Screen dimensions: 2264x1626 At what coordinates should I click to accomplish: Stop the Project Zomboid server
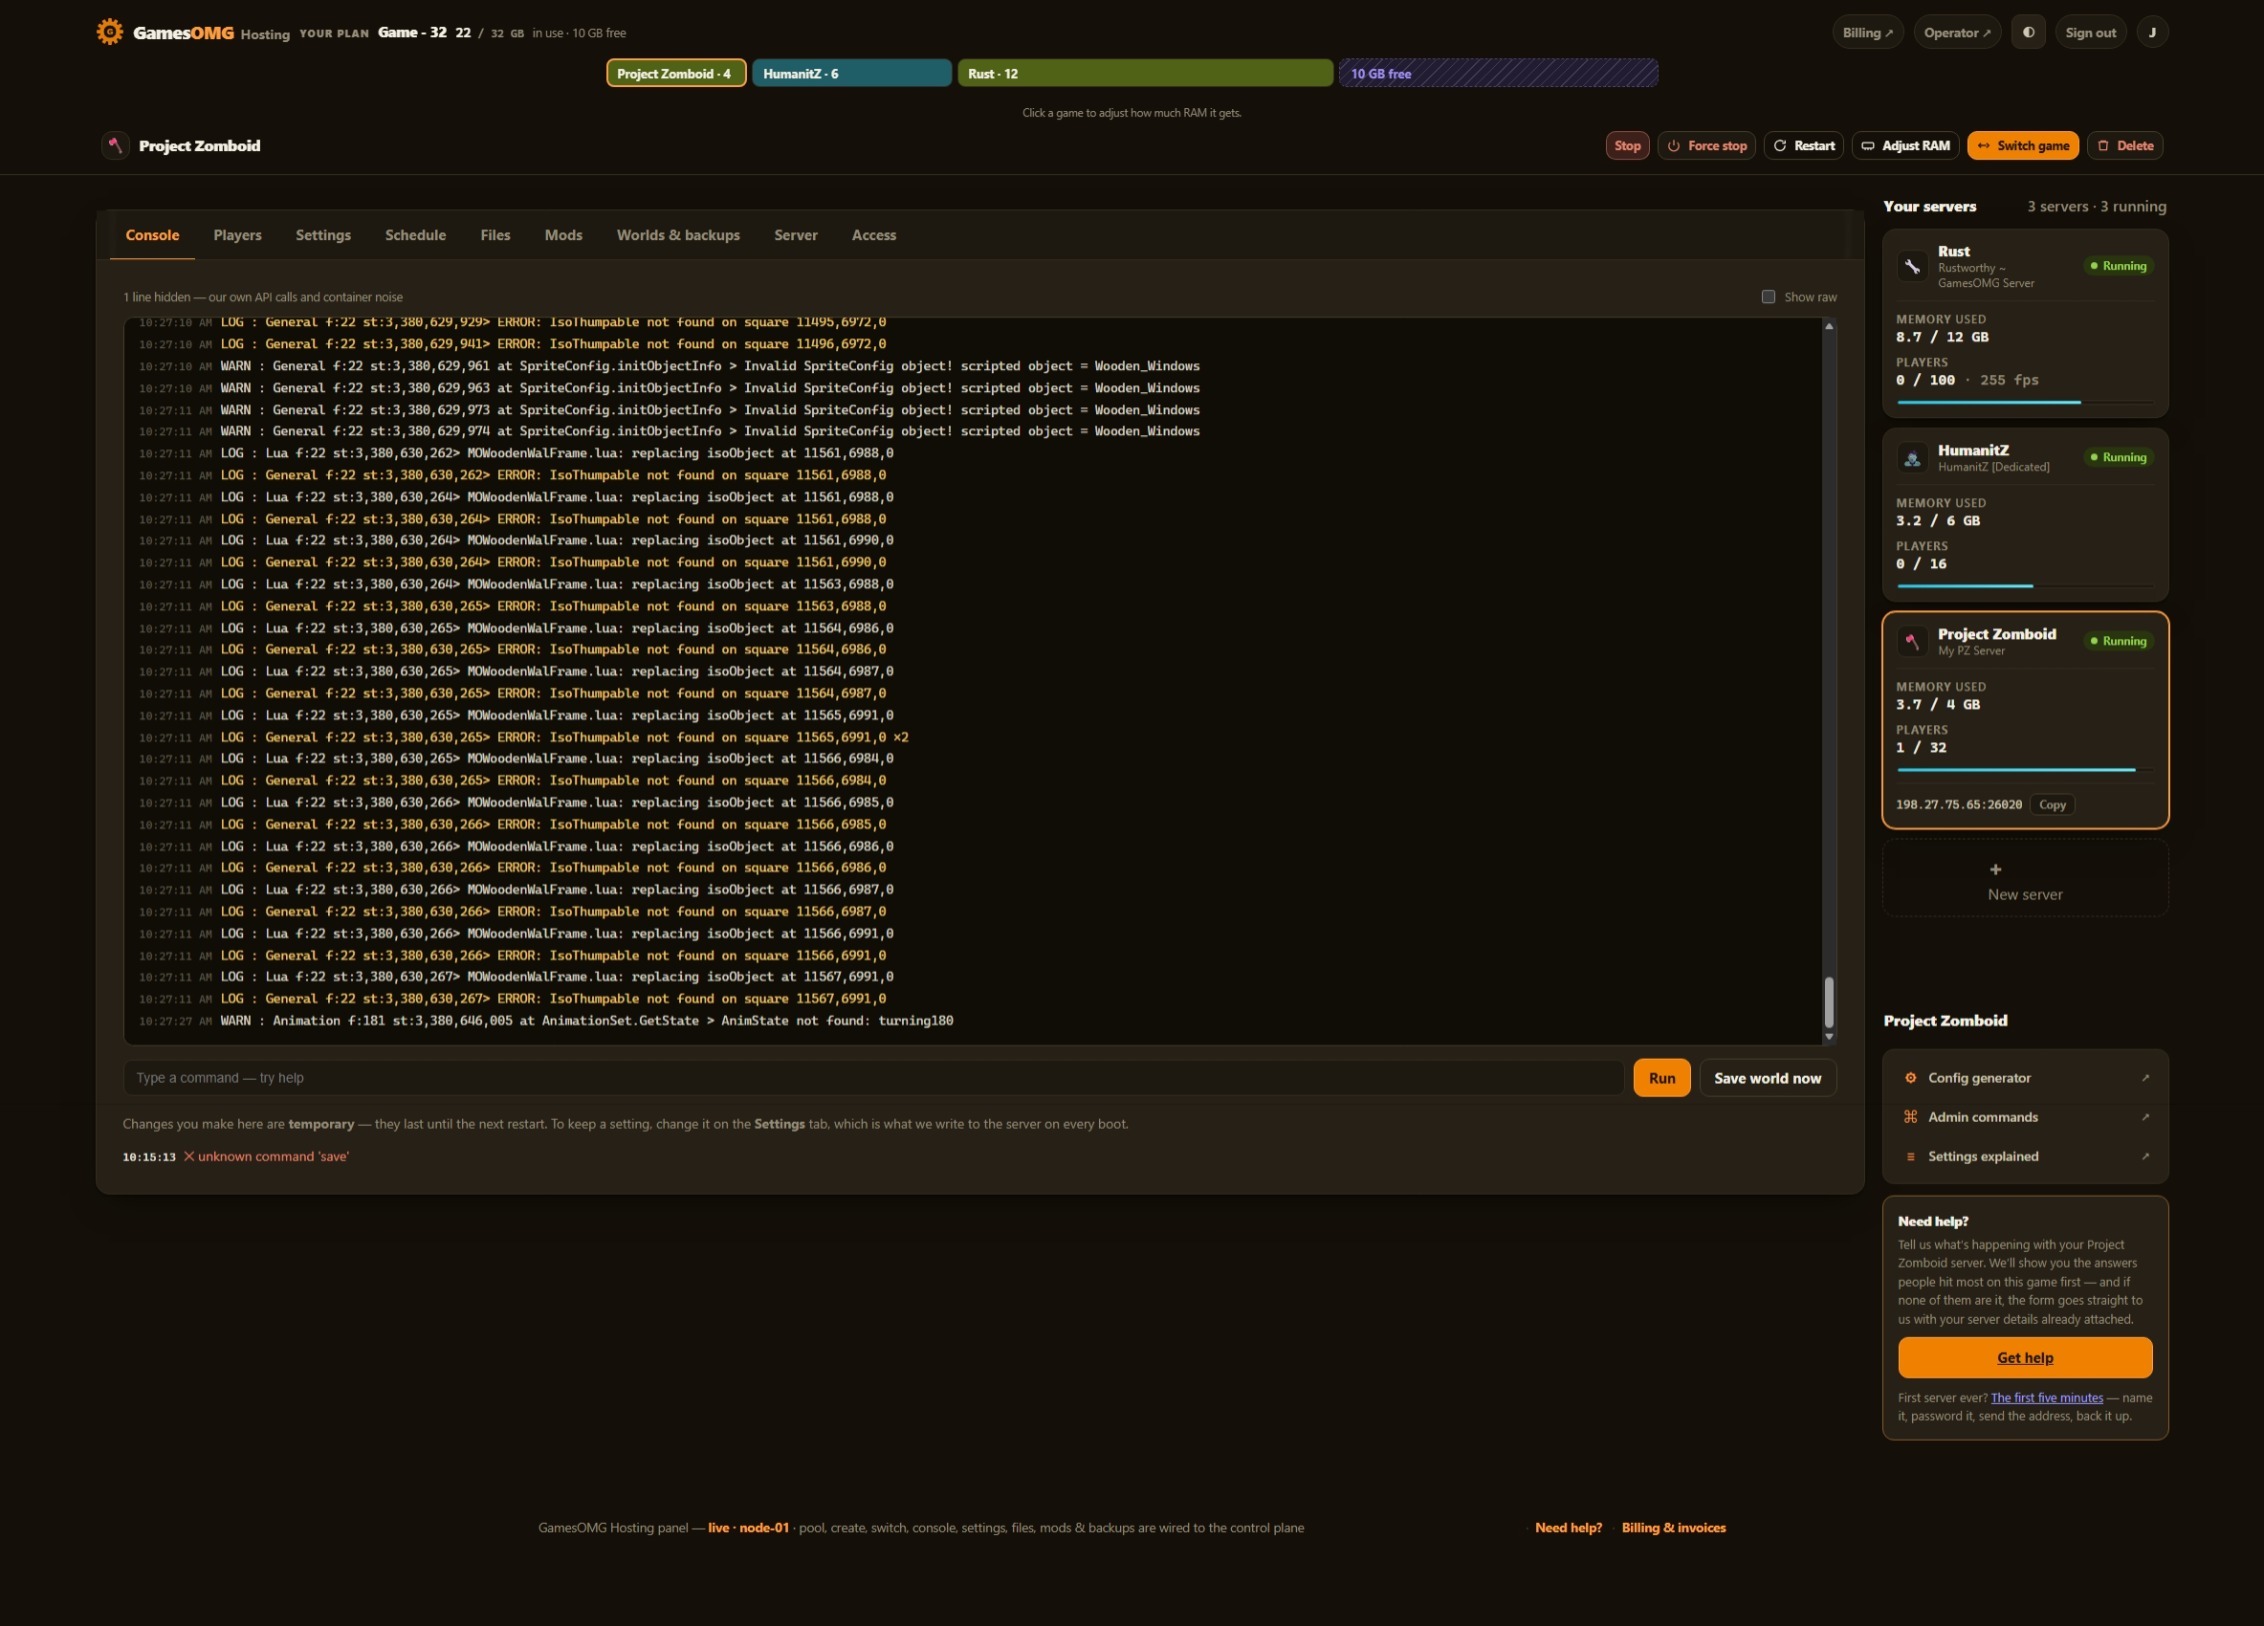tap(1627, 146)
